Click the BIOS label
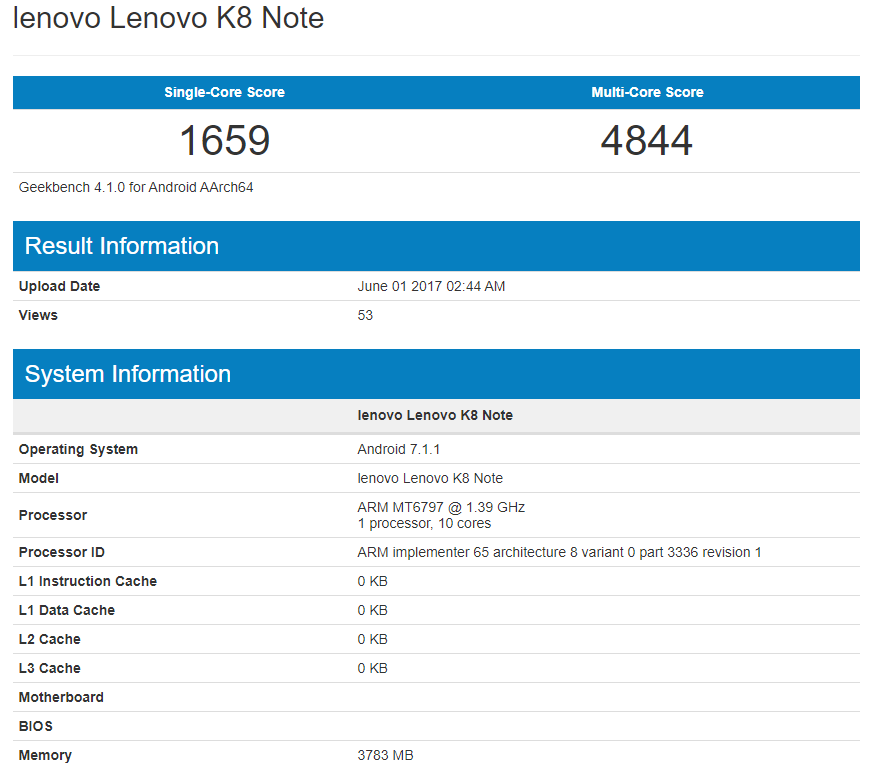The width and height of the screenshot is (877, 772). (36, 727)
